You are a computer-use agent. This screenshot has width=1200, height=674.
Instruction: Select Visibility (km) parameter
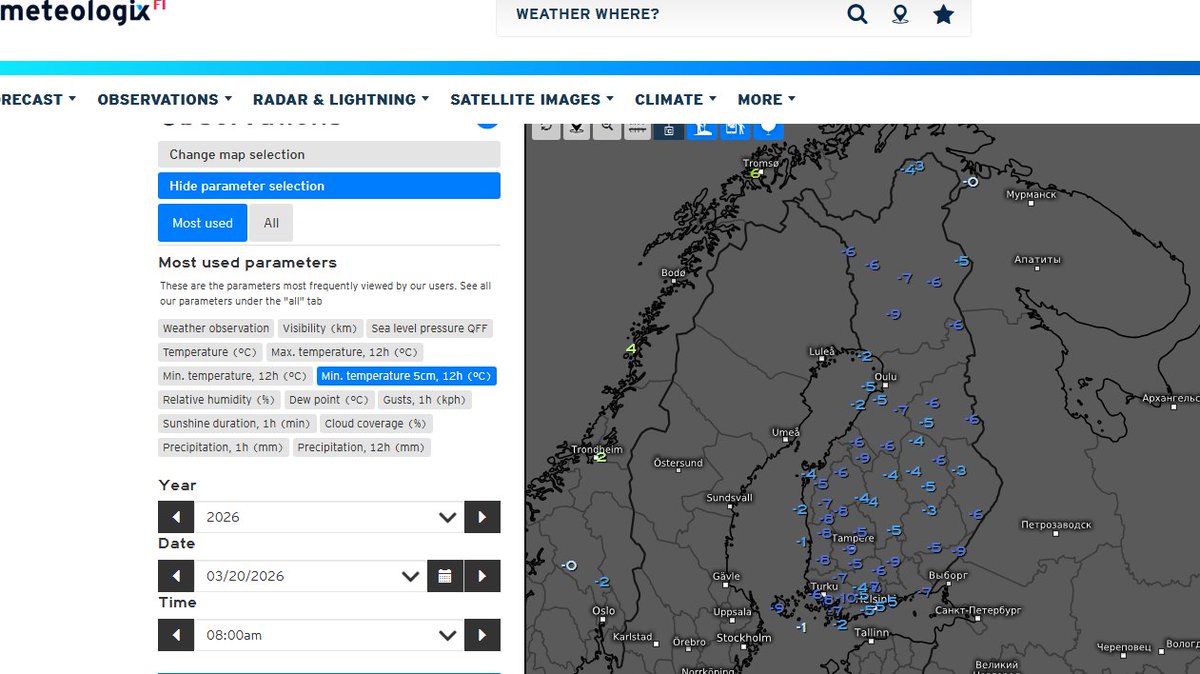click(320, 328)
